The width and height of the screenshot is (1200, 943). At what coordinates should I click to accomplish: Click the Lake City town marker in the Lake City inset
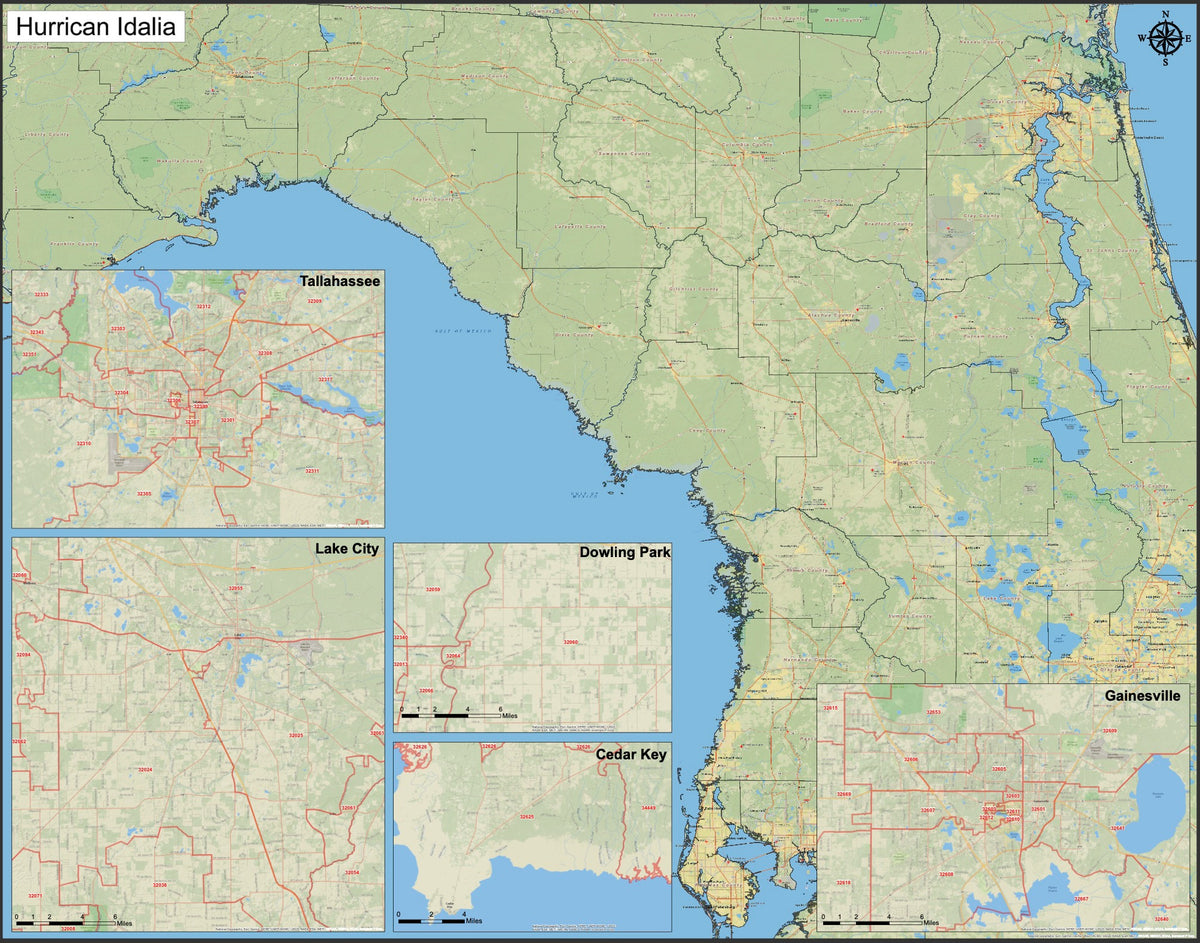(x=237, y=634)
